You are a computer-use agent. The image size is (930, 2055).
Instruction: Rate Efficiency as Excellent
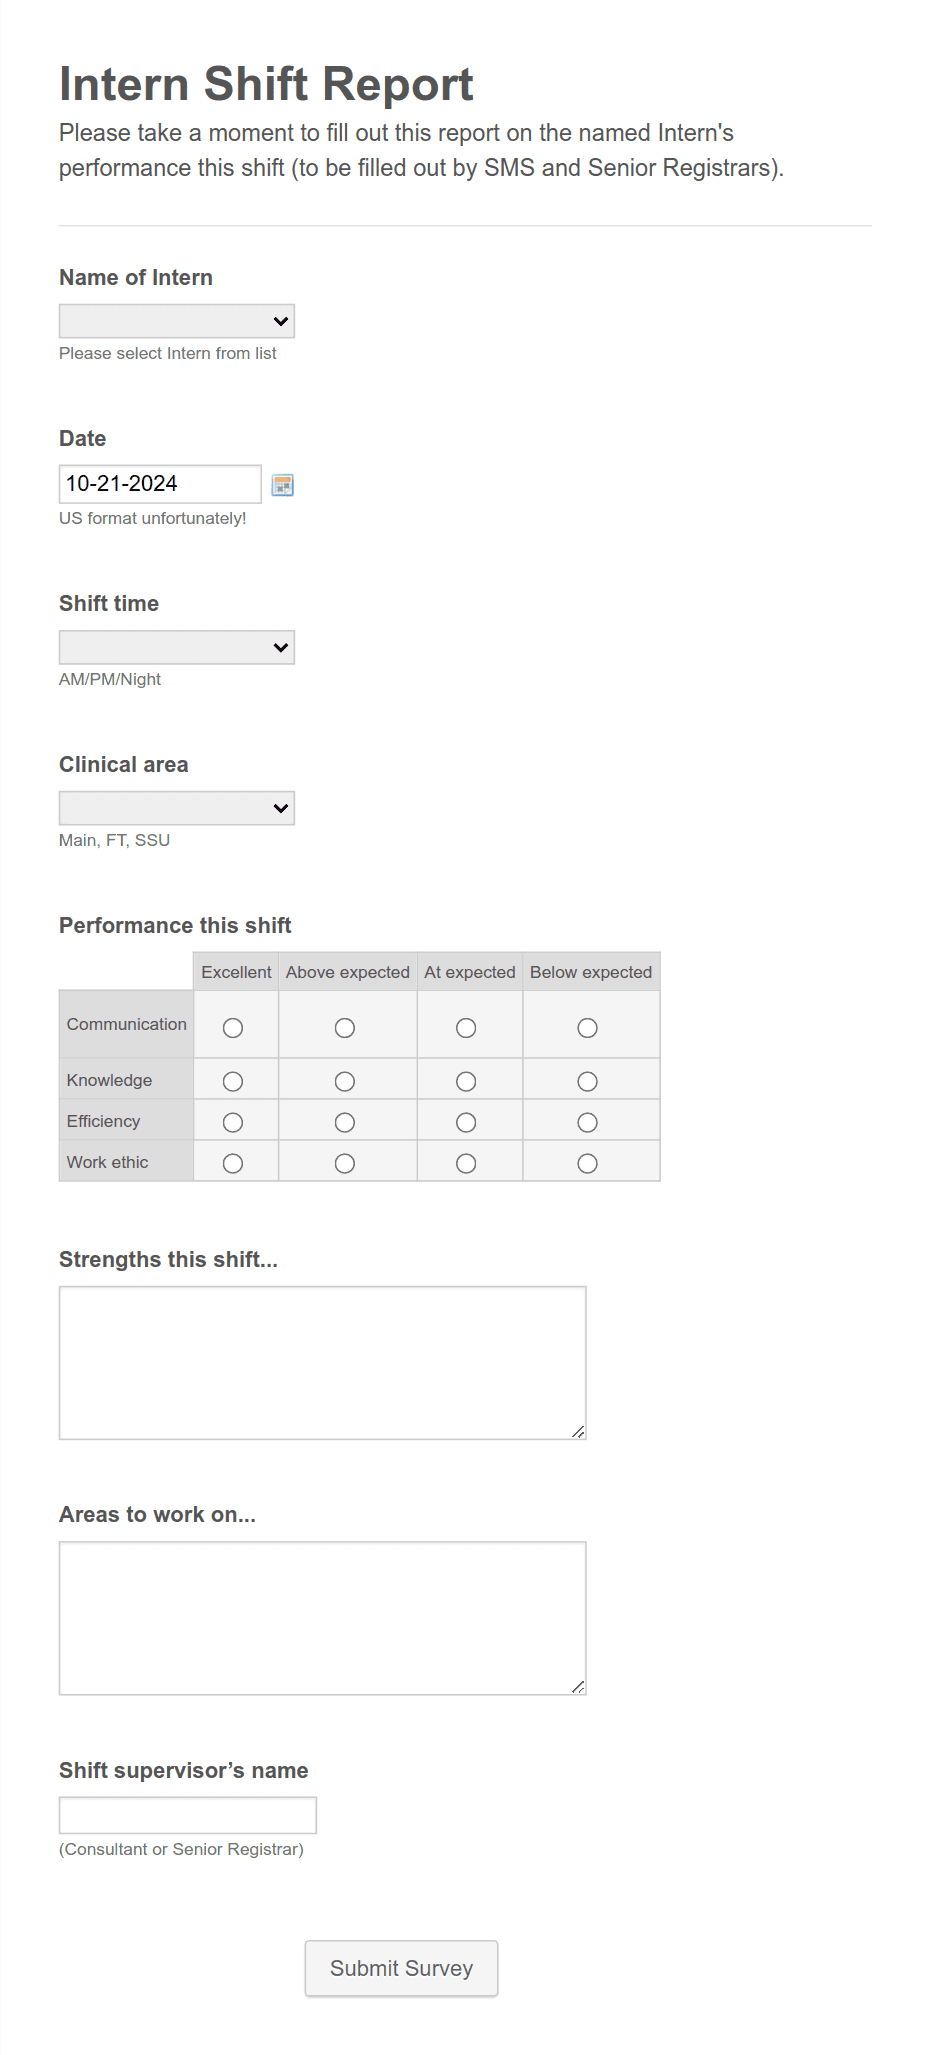pos(234,1121)
